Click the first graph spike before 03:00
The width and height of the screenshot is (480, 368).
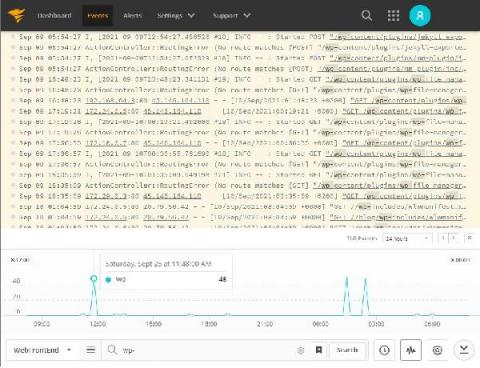coord(347,295)
